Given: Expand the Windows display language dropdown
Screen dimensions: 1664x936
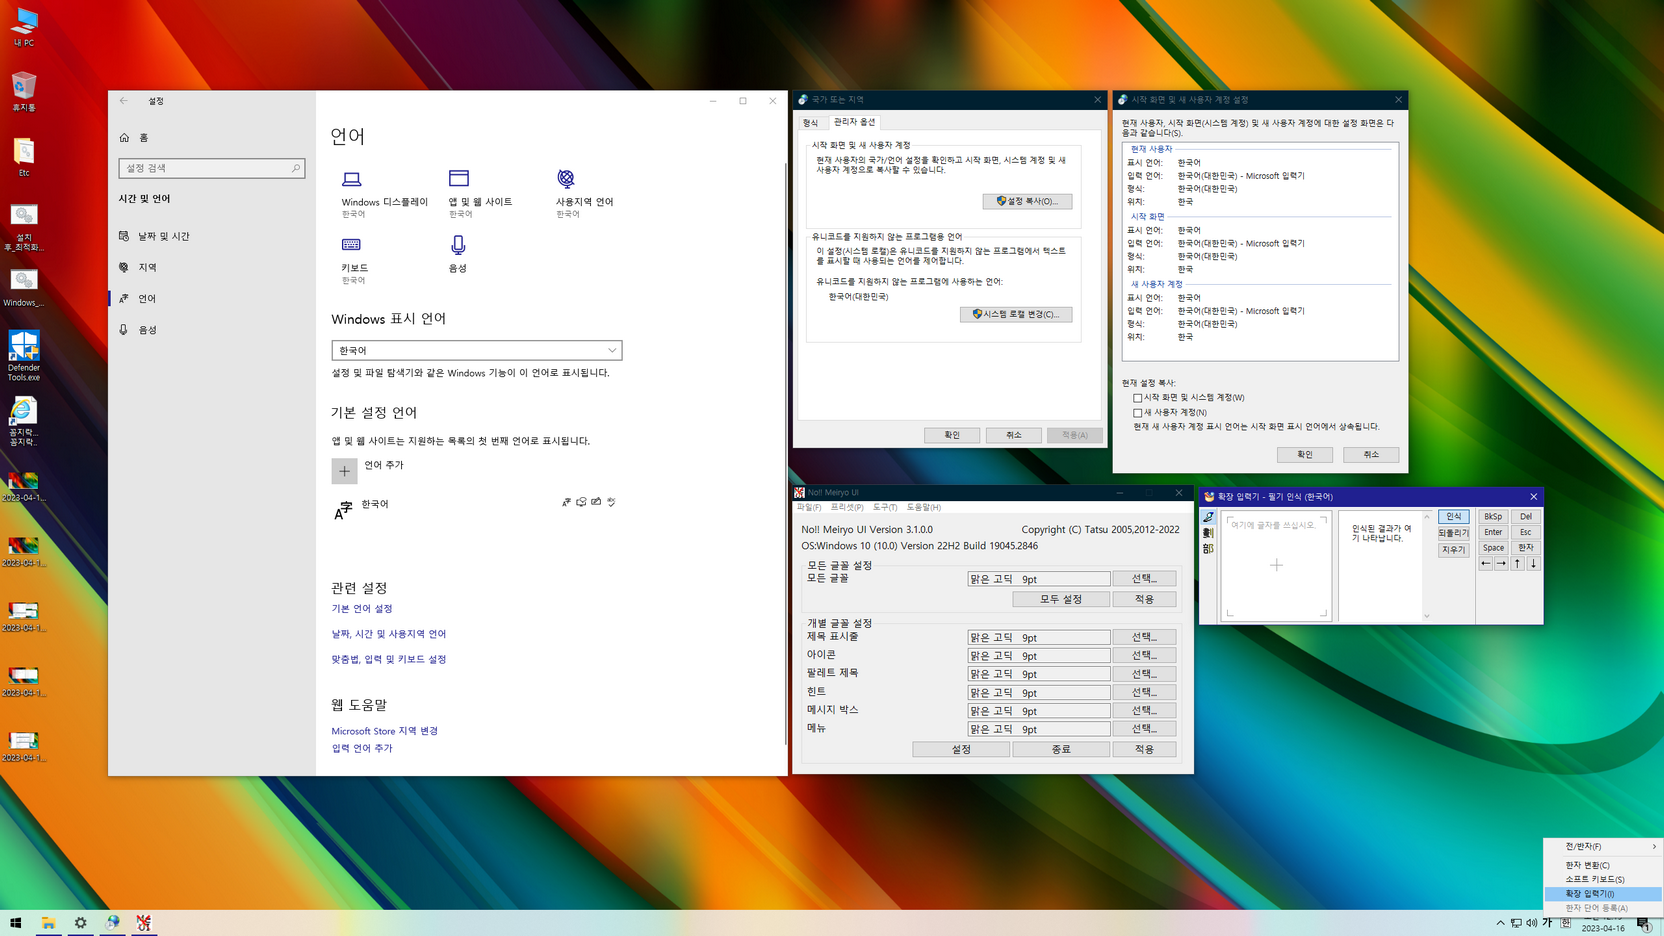Looking at the screenshot, I should 477,350.
